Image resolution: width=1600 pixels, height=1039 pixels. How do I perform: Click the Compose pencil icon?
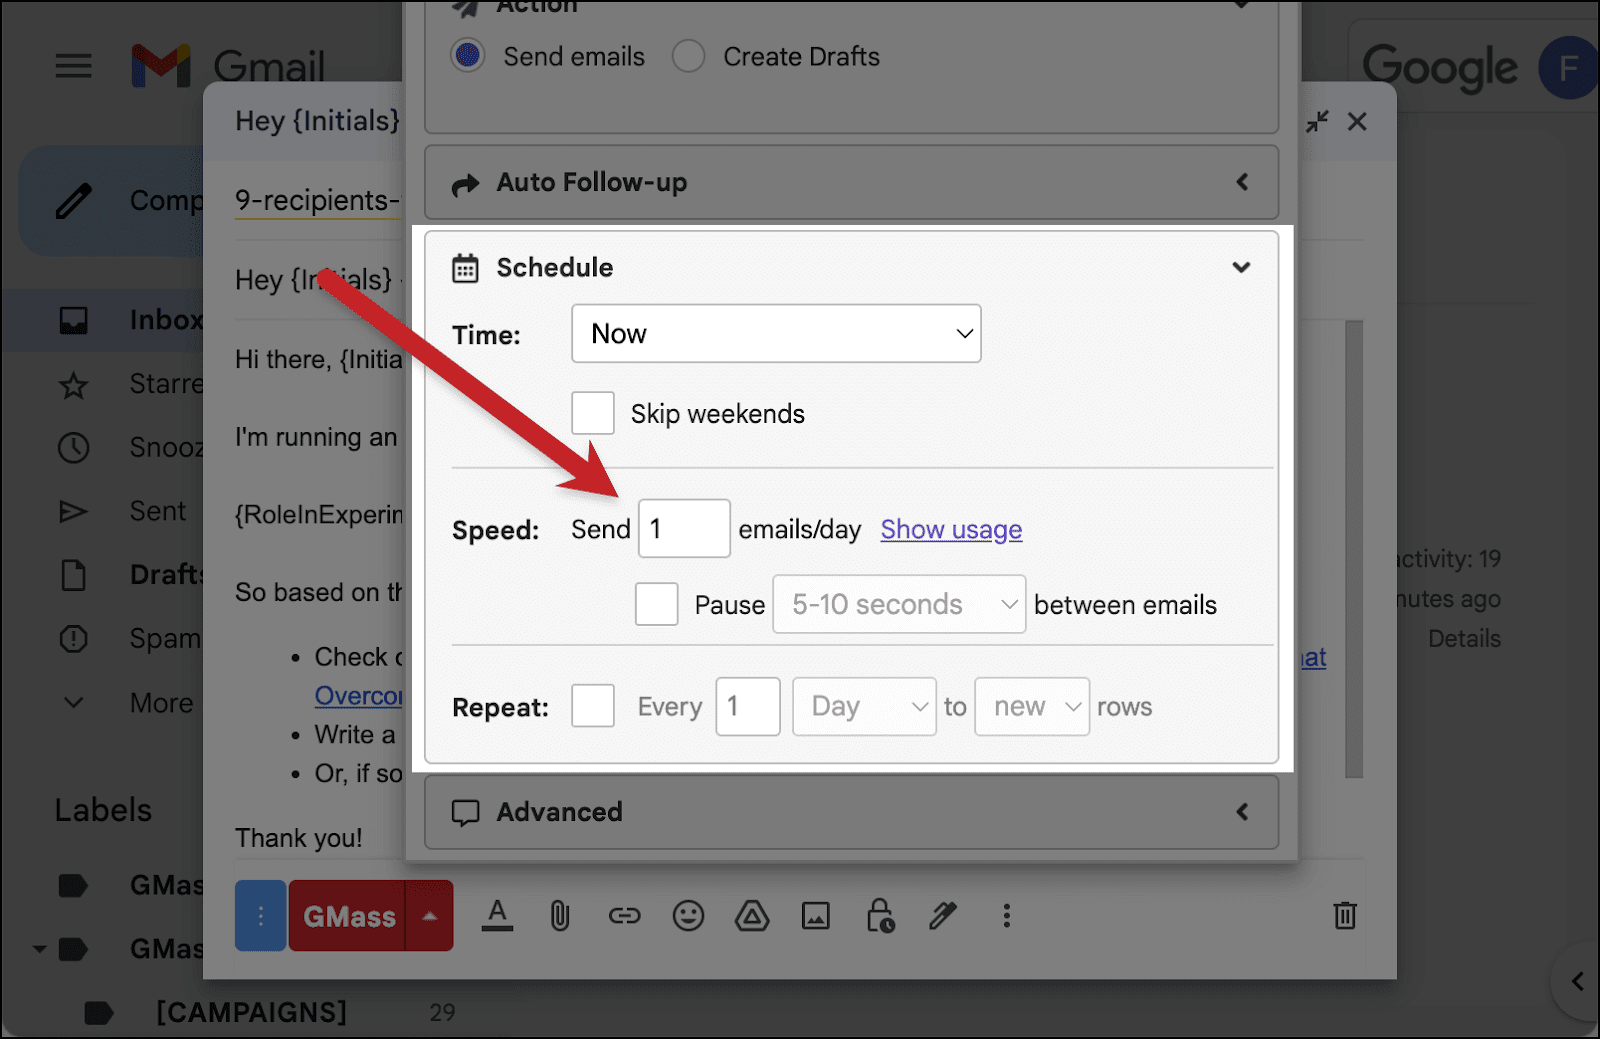74,201
